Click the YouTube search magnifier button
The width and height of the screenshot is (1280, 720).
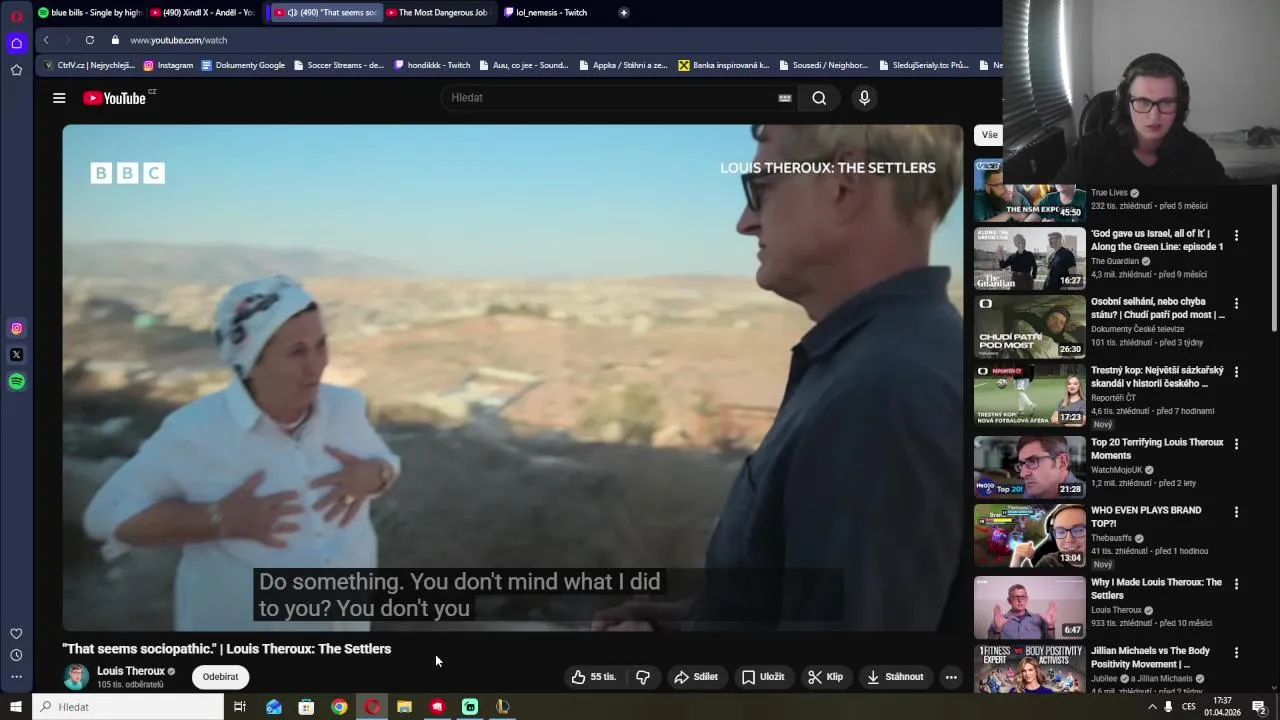[x=819, y=98]
